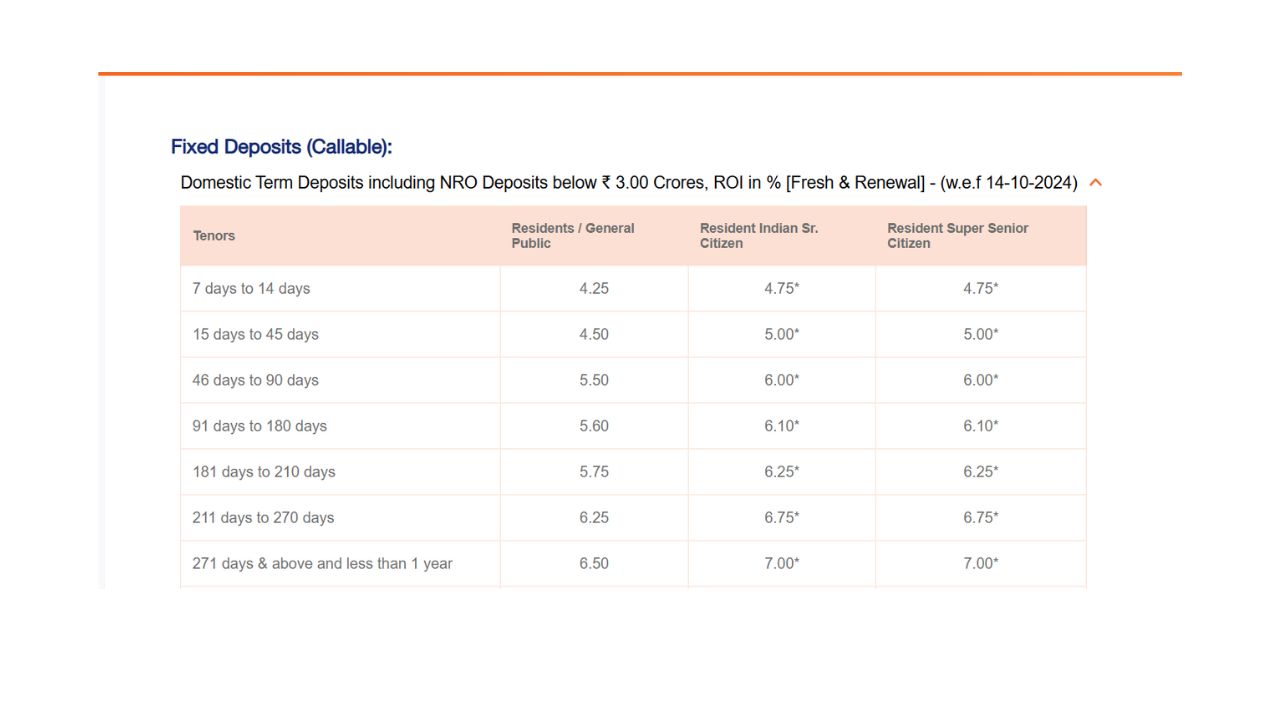Select the 91 days to 180 days tenor
Screen dimensions: 1280x720
click(259, 426)
